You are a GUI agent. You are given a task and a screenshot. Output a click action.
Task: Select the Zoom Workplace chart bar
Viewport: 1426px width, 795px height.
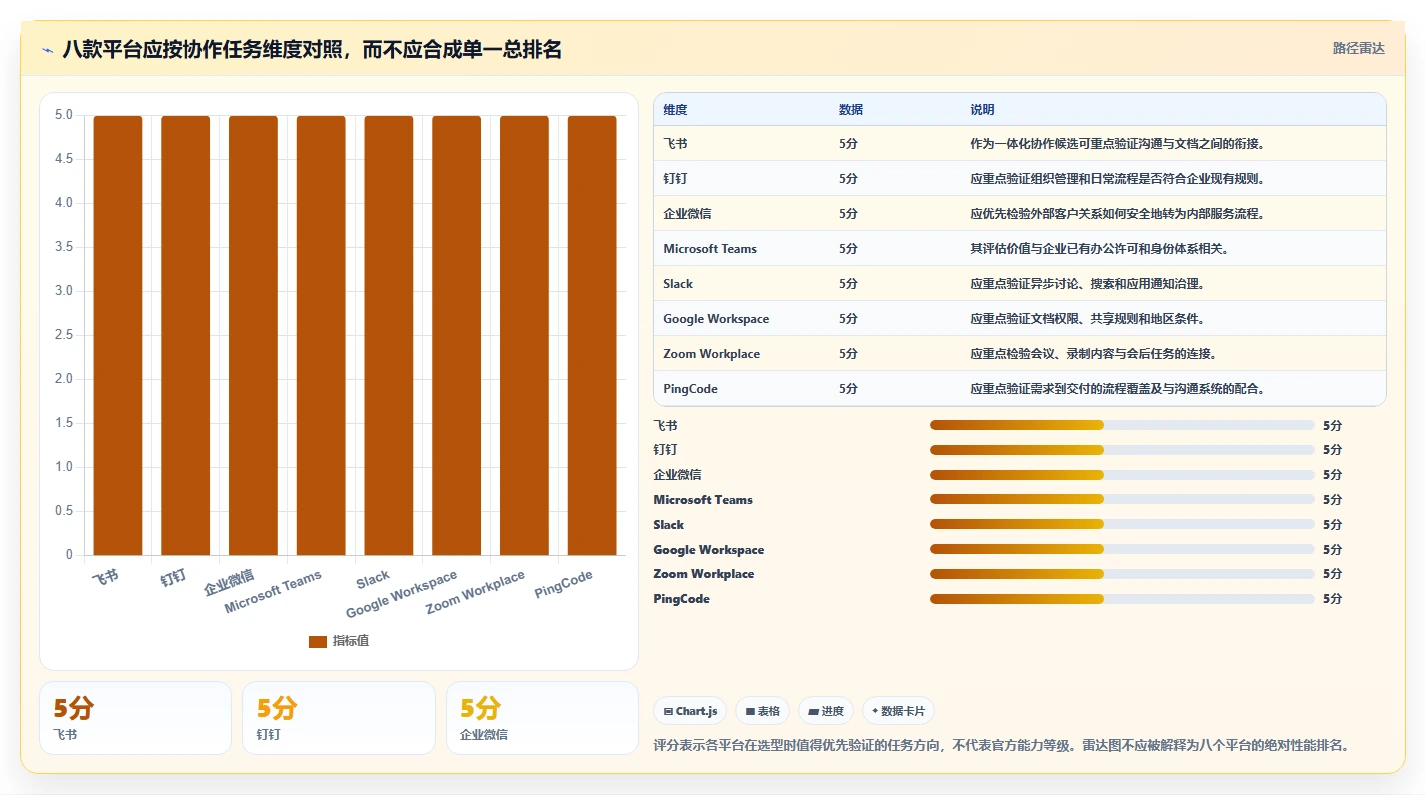525,335
